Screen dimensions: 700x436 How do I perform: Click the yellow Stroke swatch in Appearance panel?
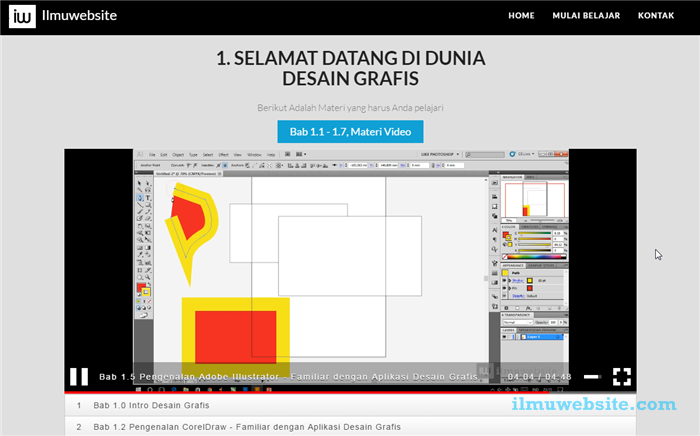529,281
